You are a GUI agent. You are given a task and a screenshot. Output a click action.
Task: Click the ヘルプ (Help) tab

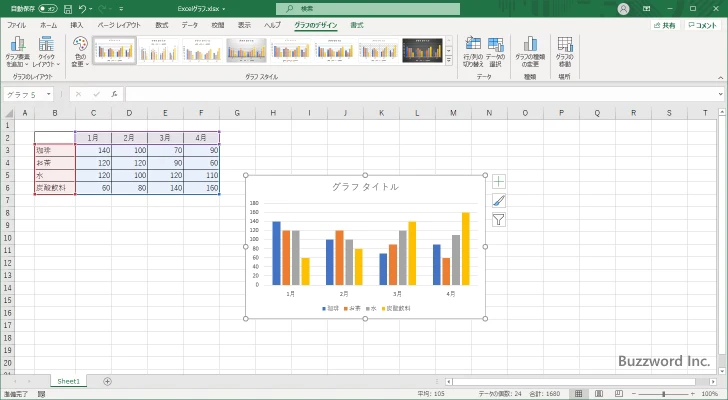click(x=273, y=25)
